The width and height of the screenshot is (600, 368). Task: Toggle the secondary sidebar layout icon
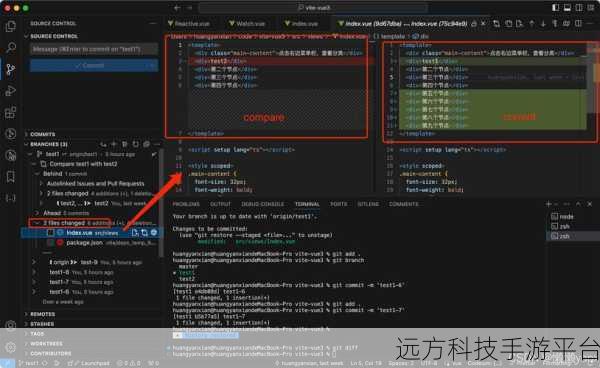pyautogui.click(x=579, y=8)
